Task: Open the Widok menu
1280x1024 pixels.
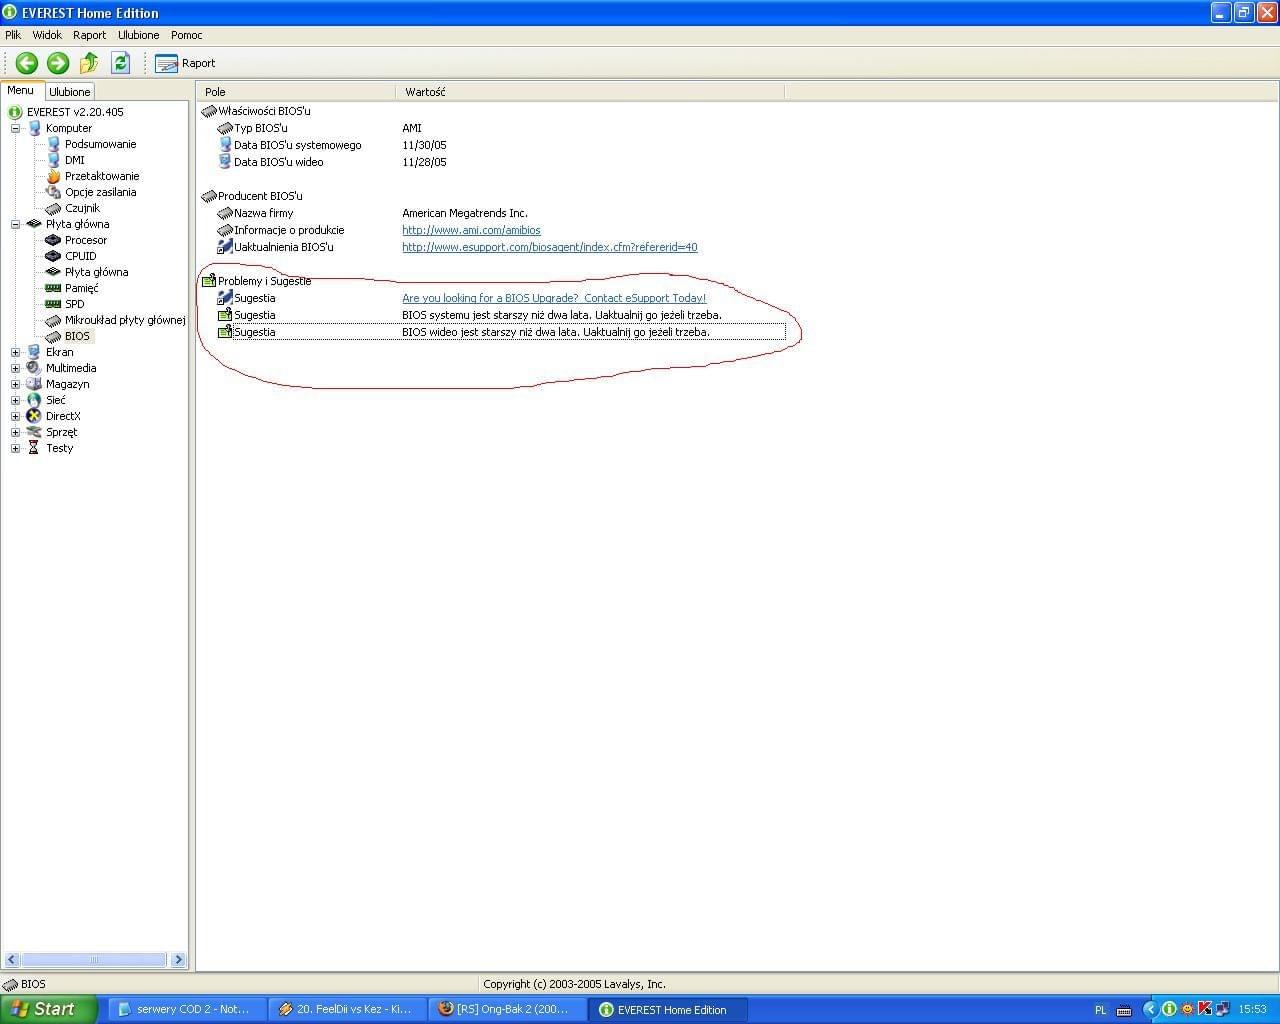Action: 47,35
